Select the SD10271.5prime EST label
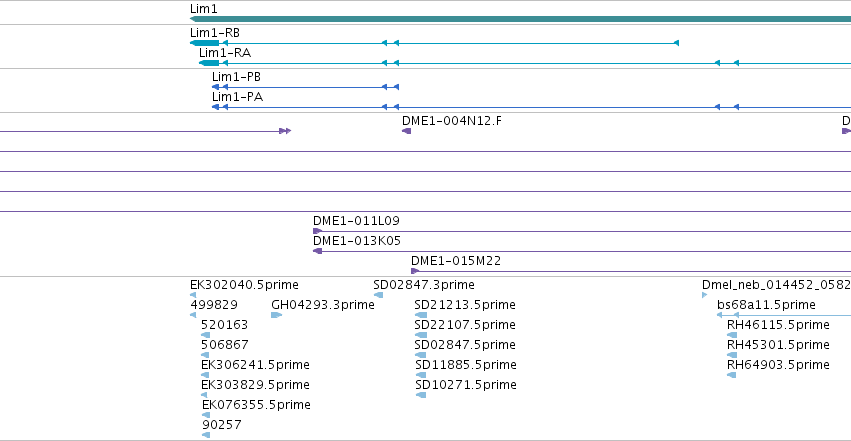Viewport: 851px width, 441px height. click(466, 385)
